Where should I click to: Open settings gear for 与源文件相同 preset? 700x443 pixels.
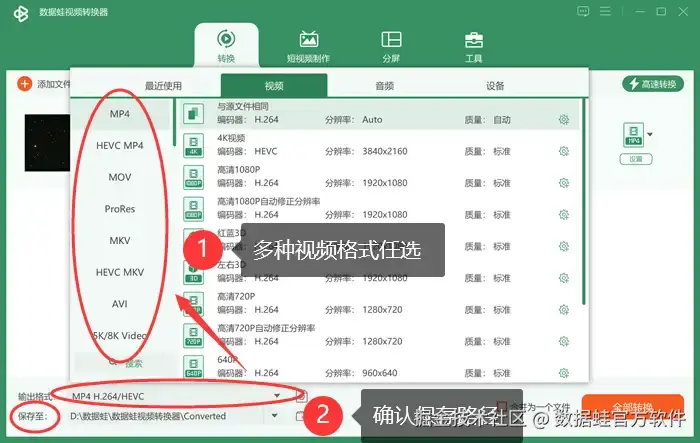(x=564, y=120)
